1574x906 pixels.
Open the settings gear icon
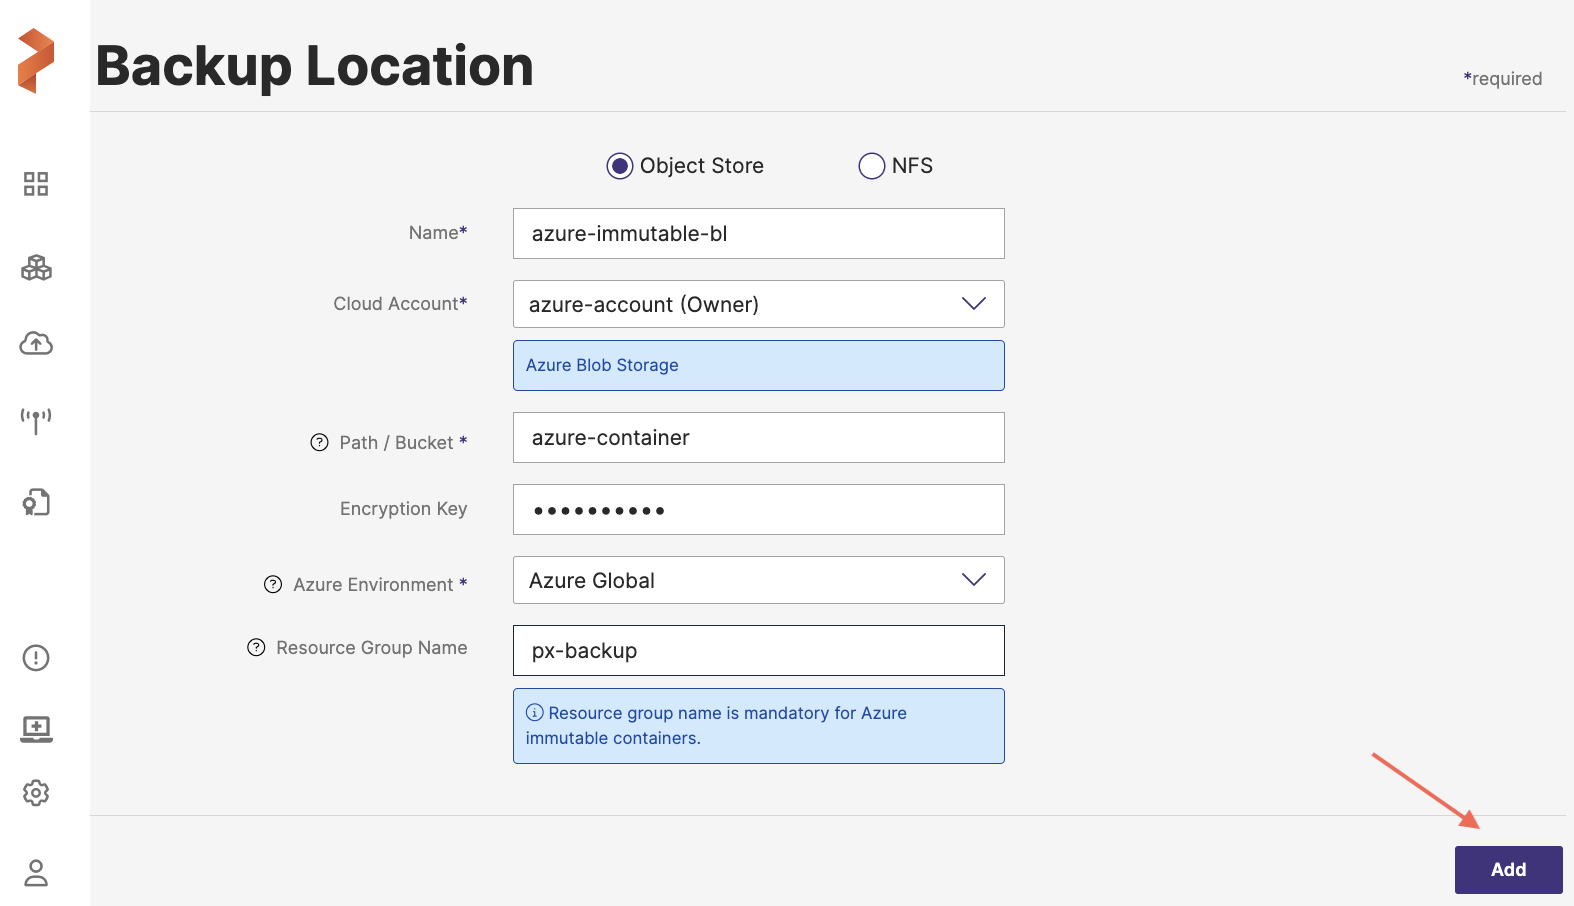click(x=36, y=793)
